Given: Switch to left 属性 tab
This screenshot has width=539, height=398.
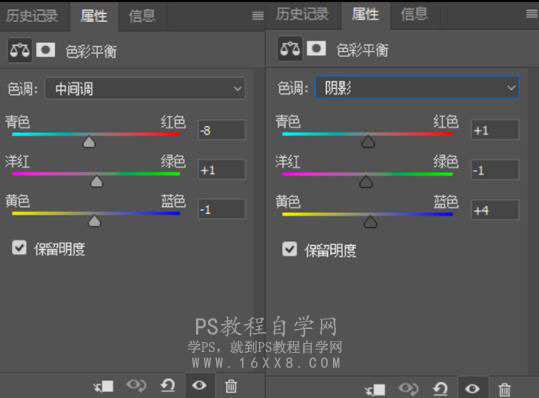Looking at the screenshot, I should [x=94, y=16].
